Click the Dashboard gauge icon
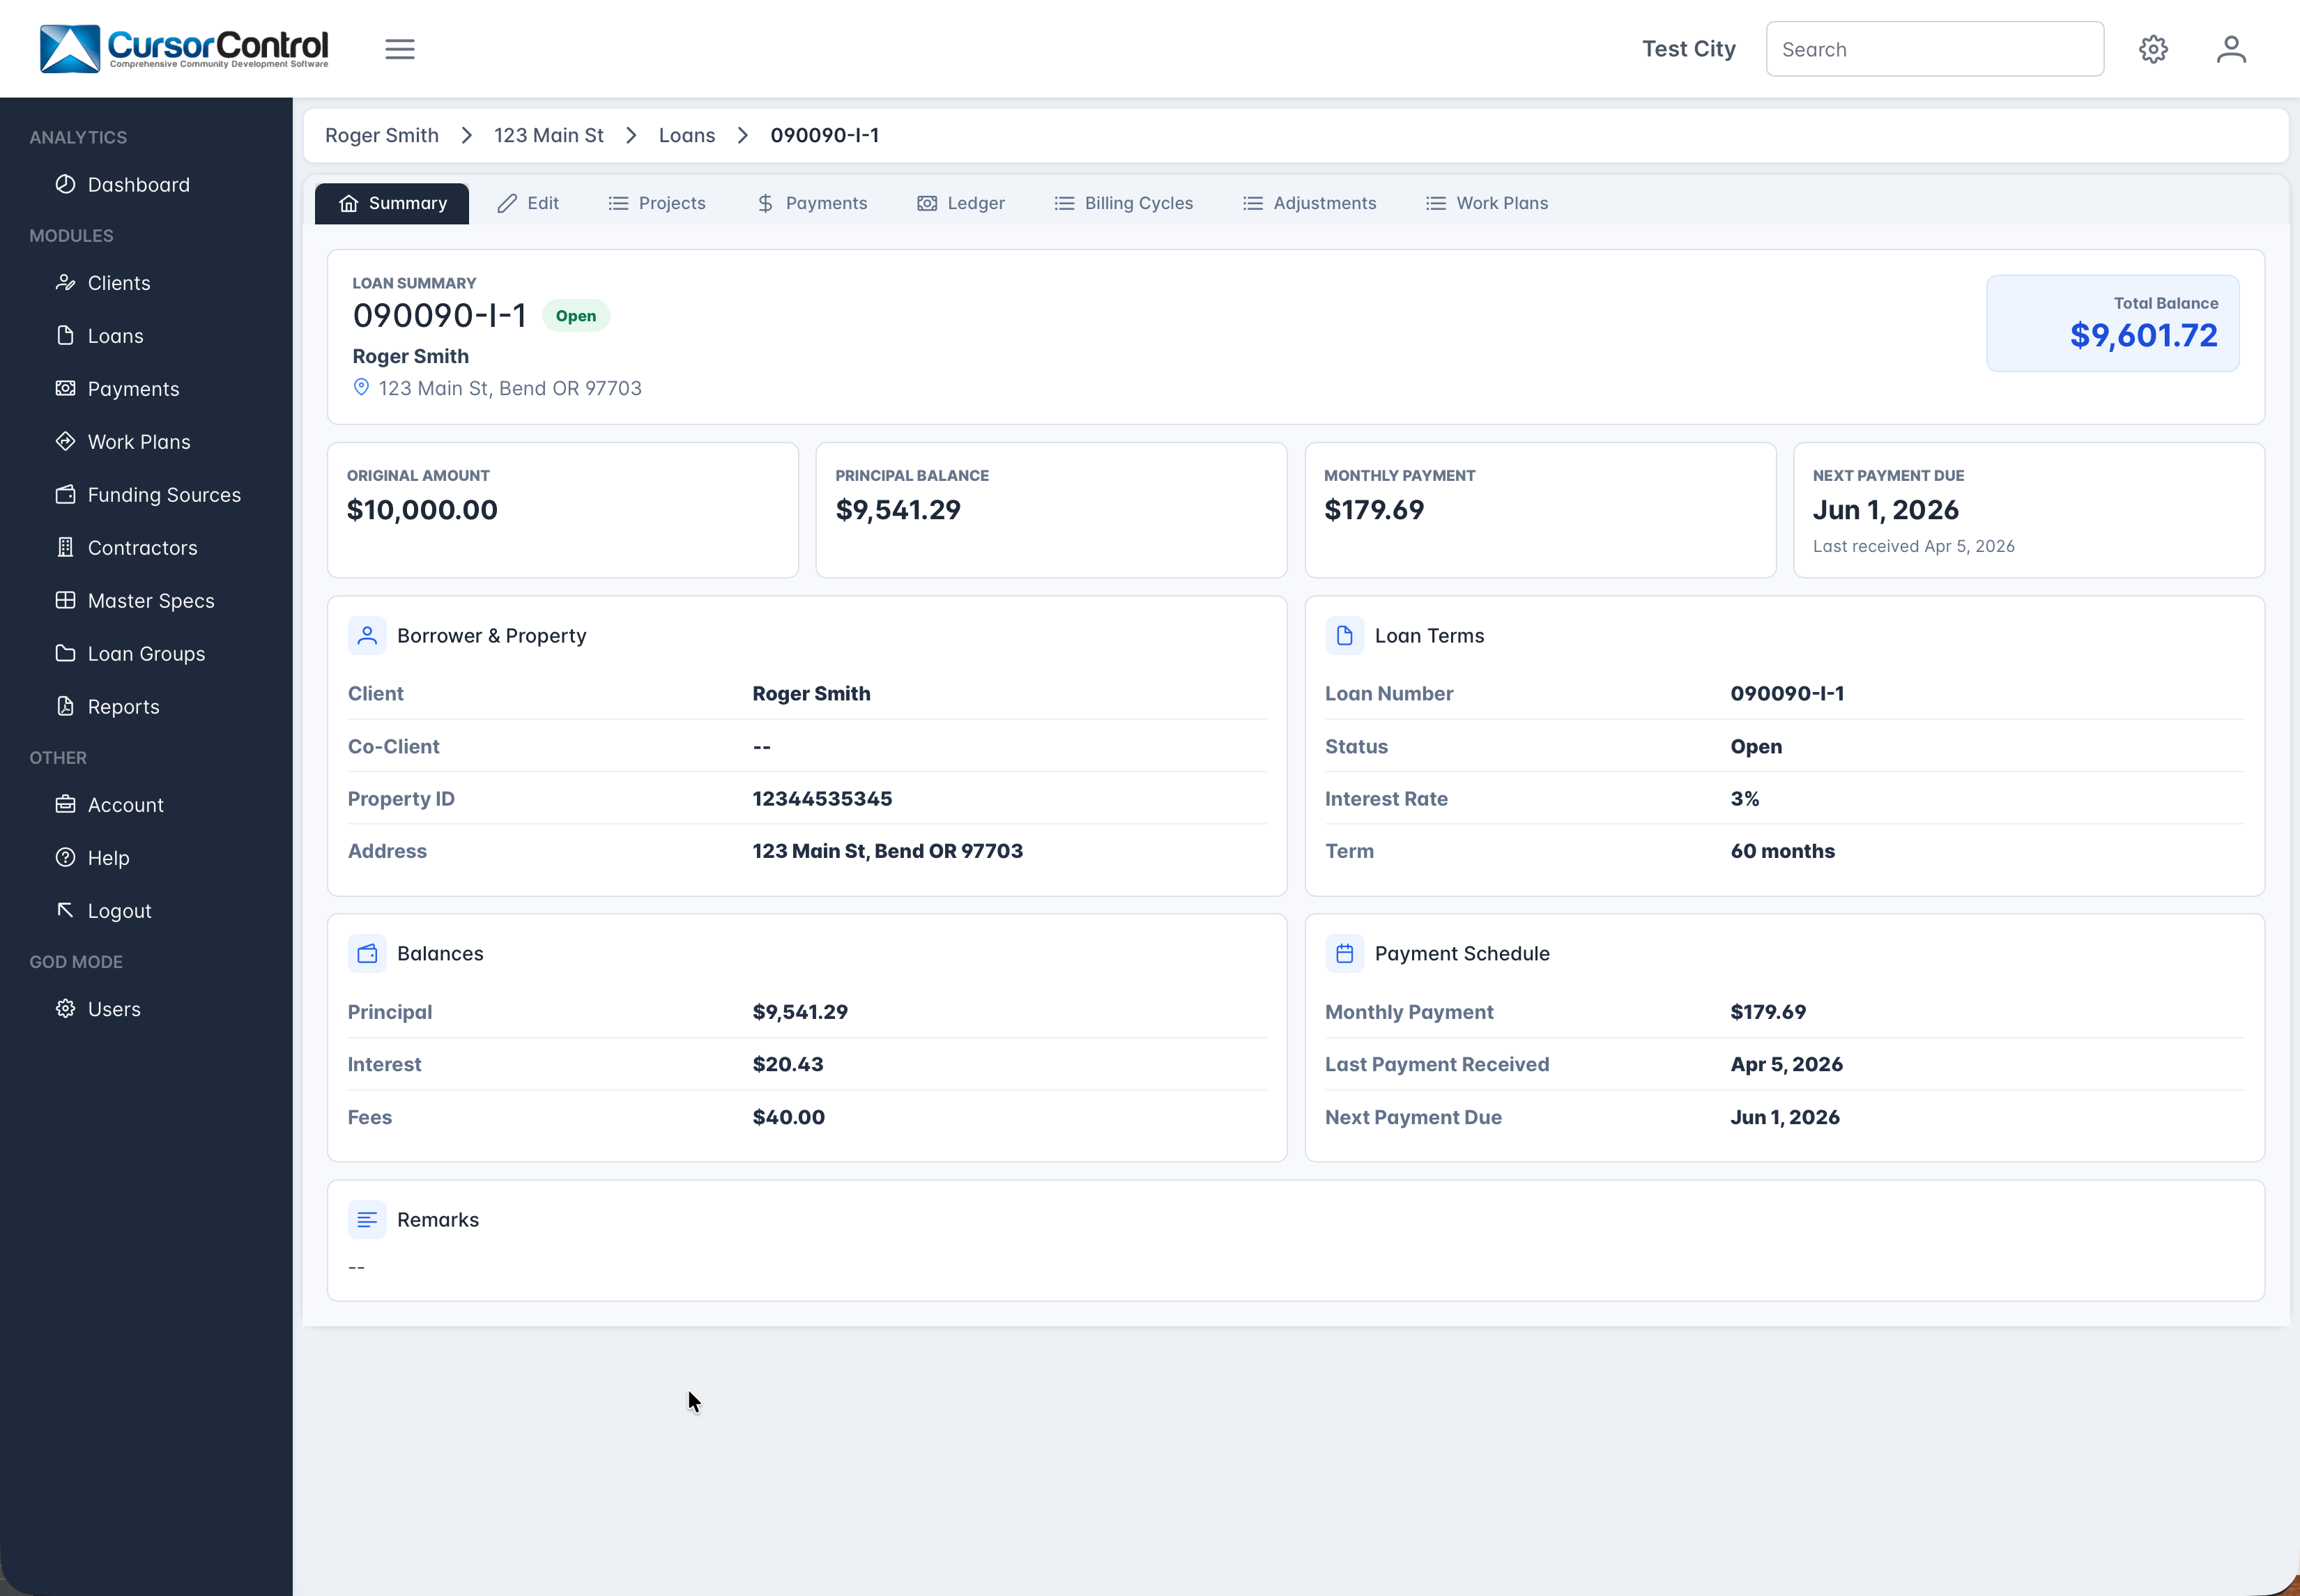This screenshot has height=1596, width=2300. pos(65,184)
